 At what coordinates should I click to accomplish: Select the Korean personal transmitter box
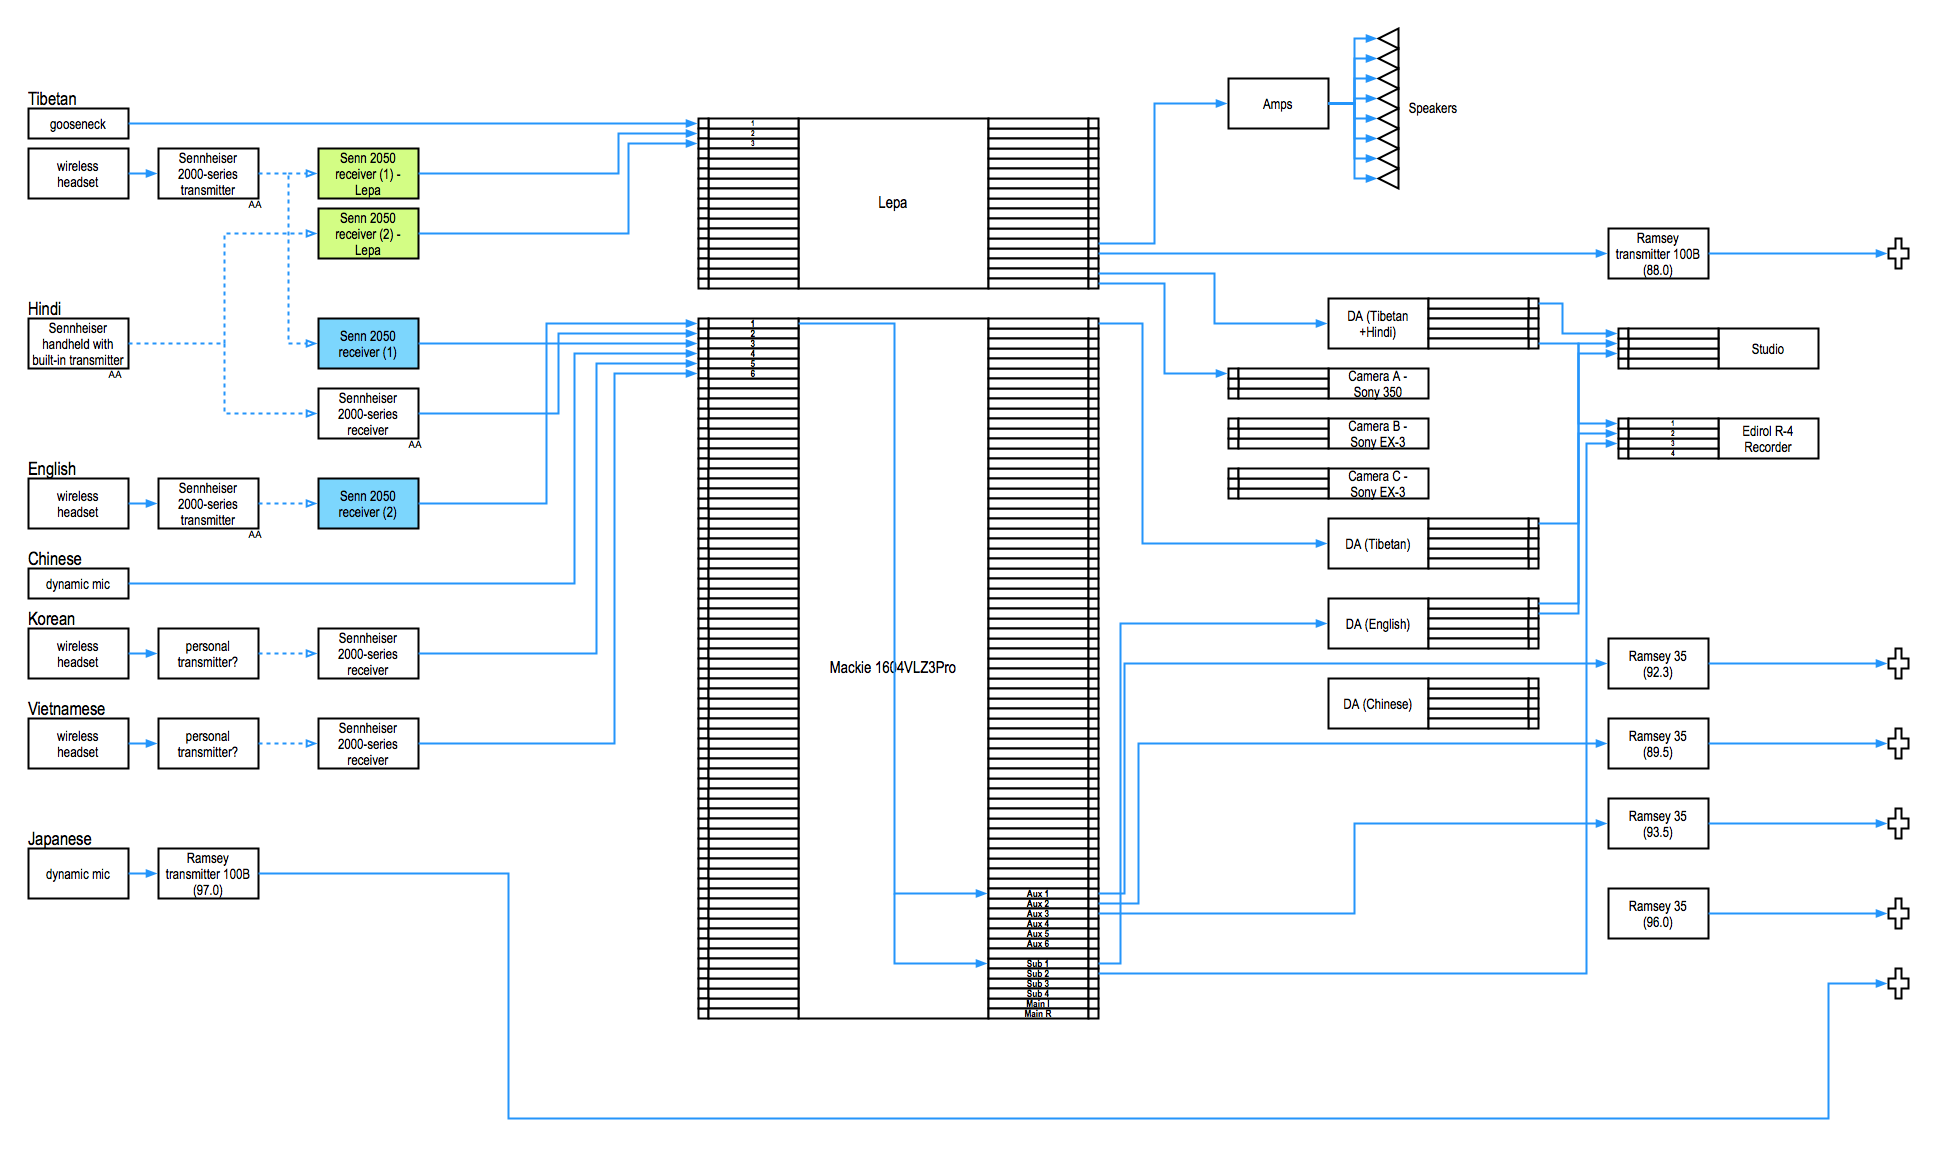click(208, 654)
